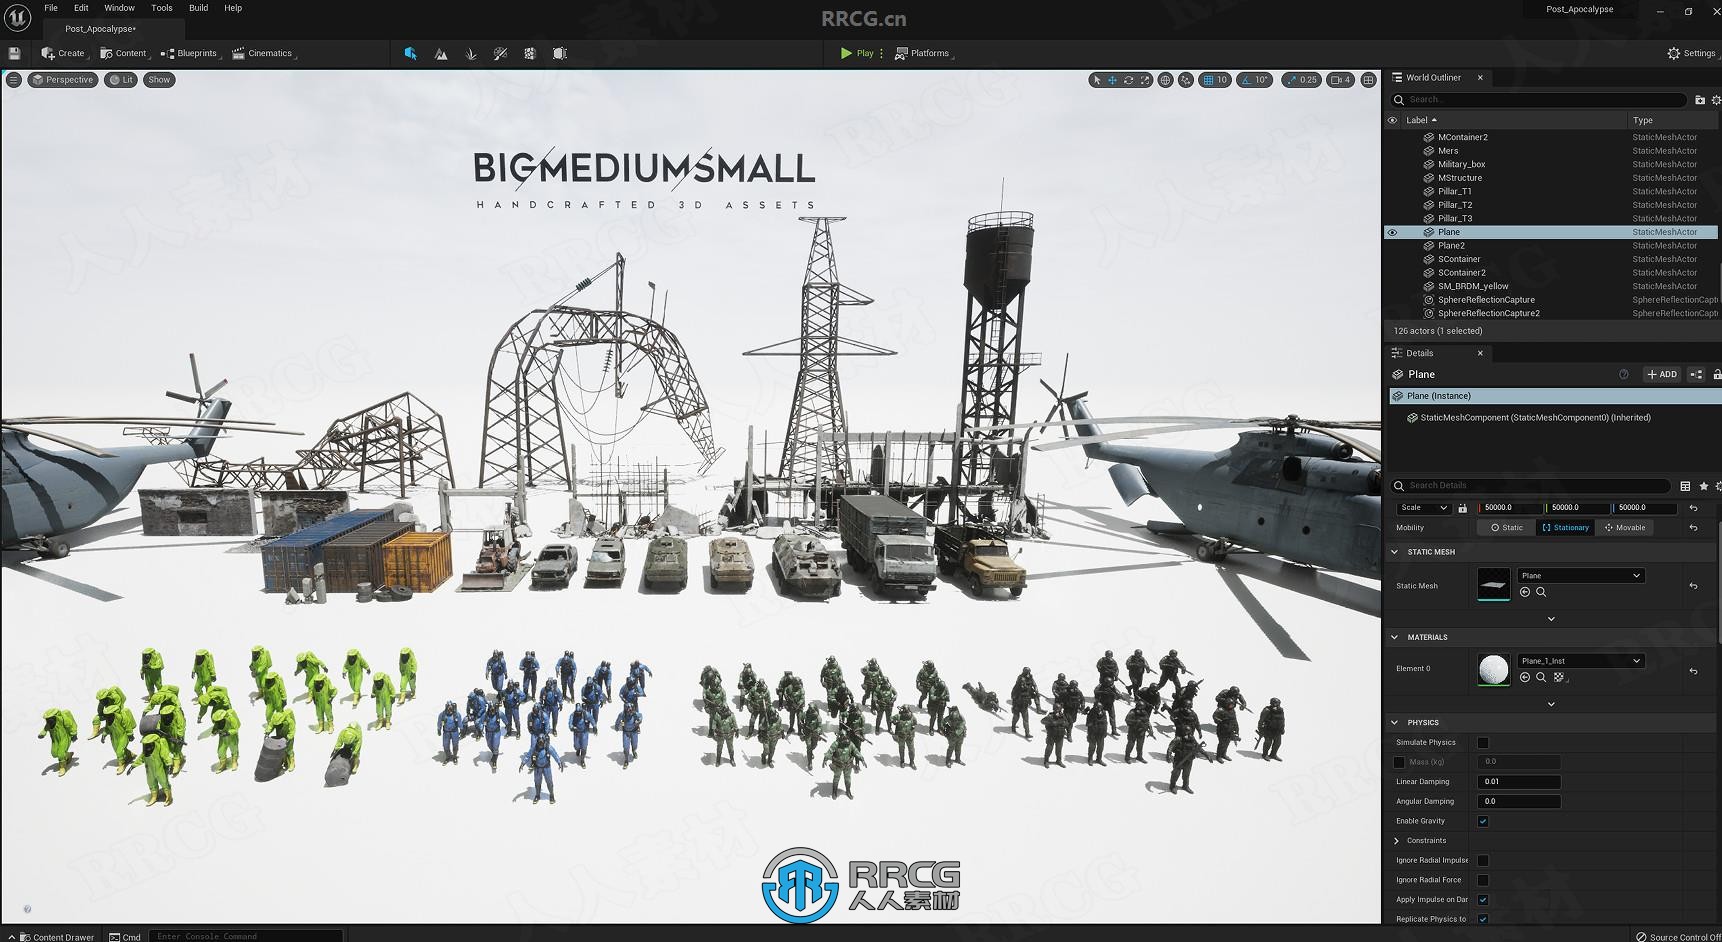Open the Content dropdown in the toolbar
Viewport: 1722px width, 942px height.
pyautogui.click(x=124, y=53)
